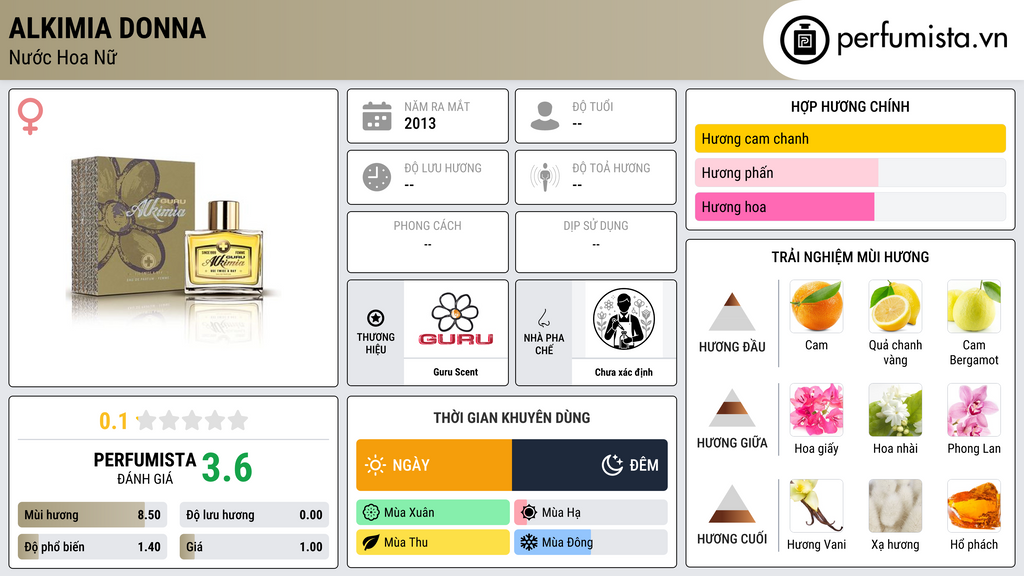The image size is (1024, 576).
Task: Click the Cam orange note image
Action: [x=816, y=306]
